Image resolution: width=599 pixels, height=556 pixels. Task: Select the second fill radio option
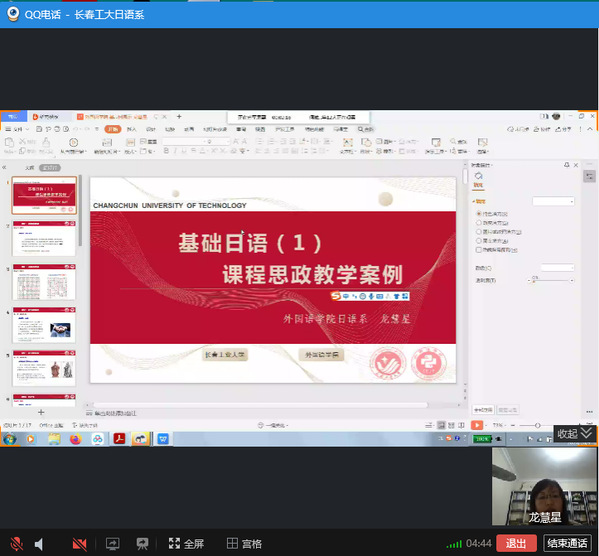tap(479, 222)
